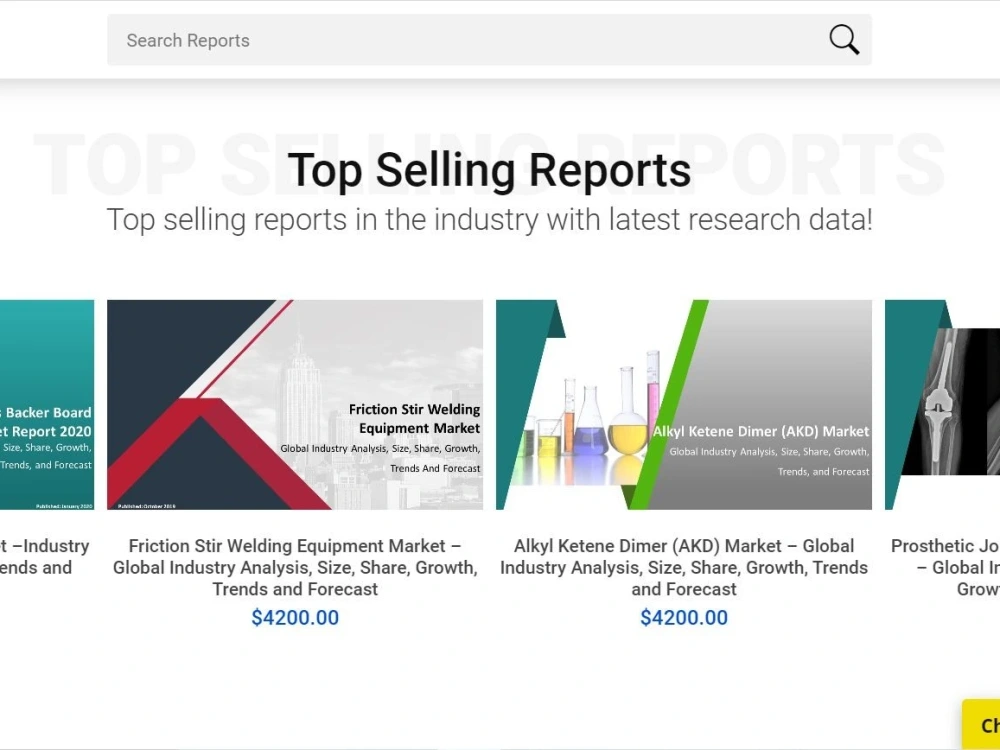1000x750 pixels.
Task: Click the $4200.00 price under Alkyl Ketene Dimer
Action: point(684,617)
